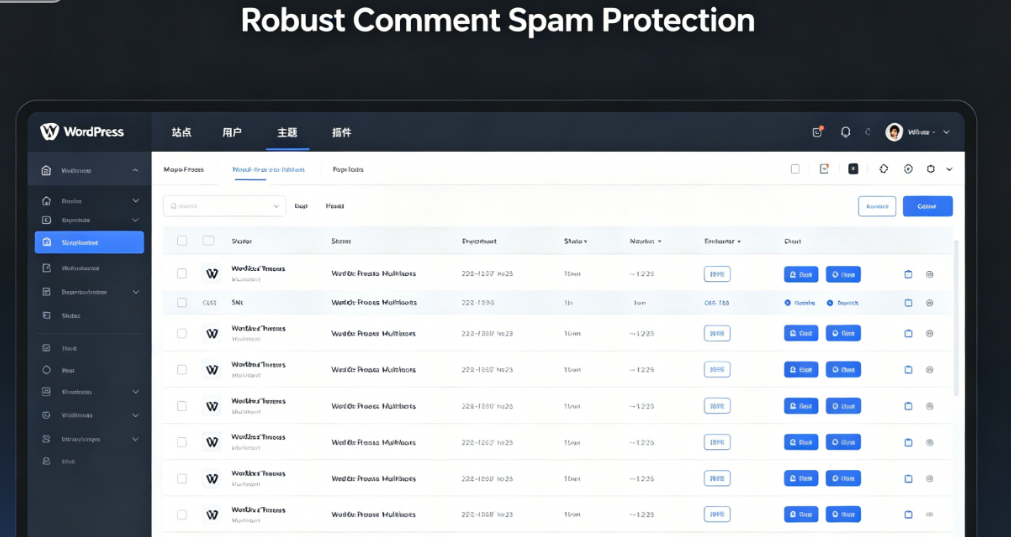Open the dropdown arrow in the search filter box

pyautogui.click(x=277, y=206)
